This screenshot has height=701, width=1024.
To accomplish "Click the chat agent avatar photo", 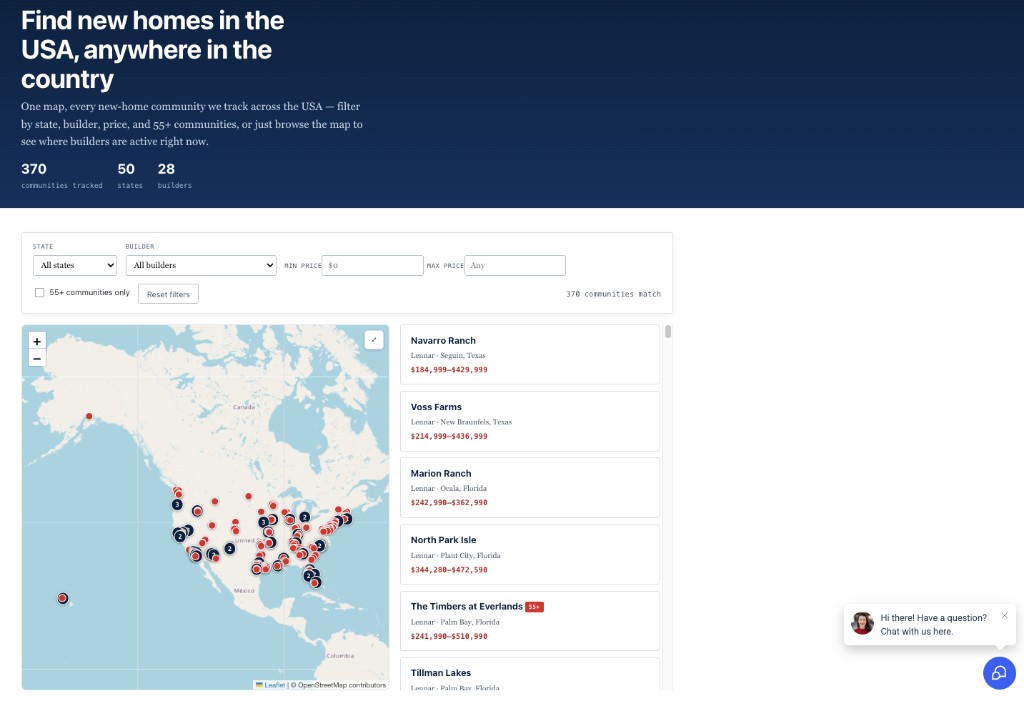I will [862, 623].
